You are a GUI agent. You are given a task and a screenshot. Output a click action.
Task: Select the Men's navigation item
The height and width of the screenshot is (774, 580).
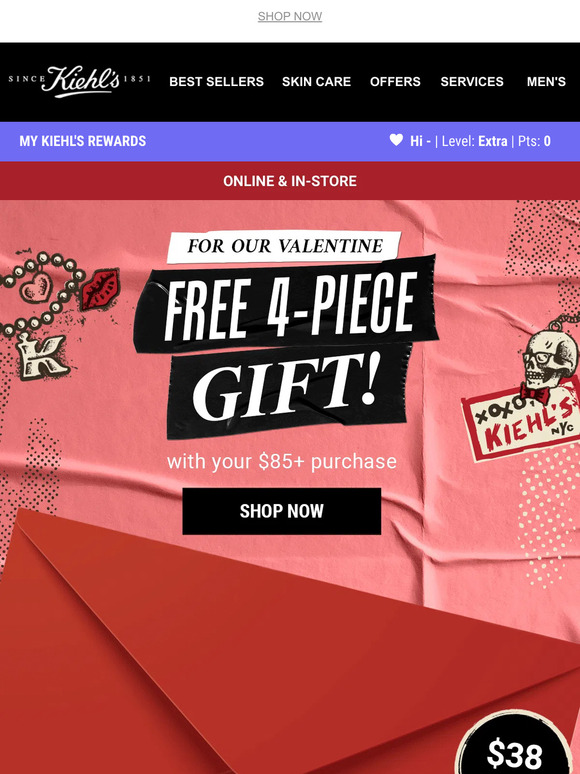(546, 81)
